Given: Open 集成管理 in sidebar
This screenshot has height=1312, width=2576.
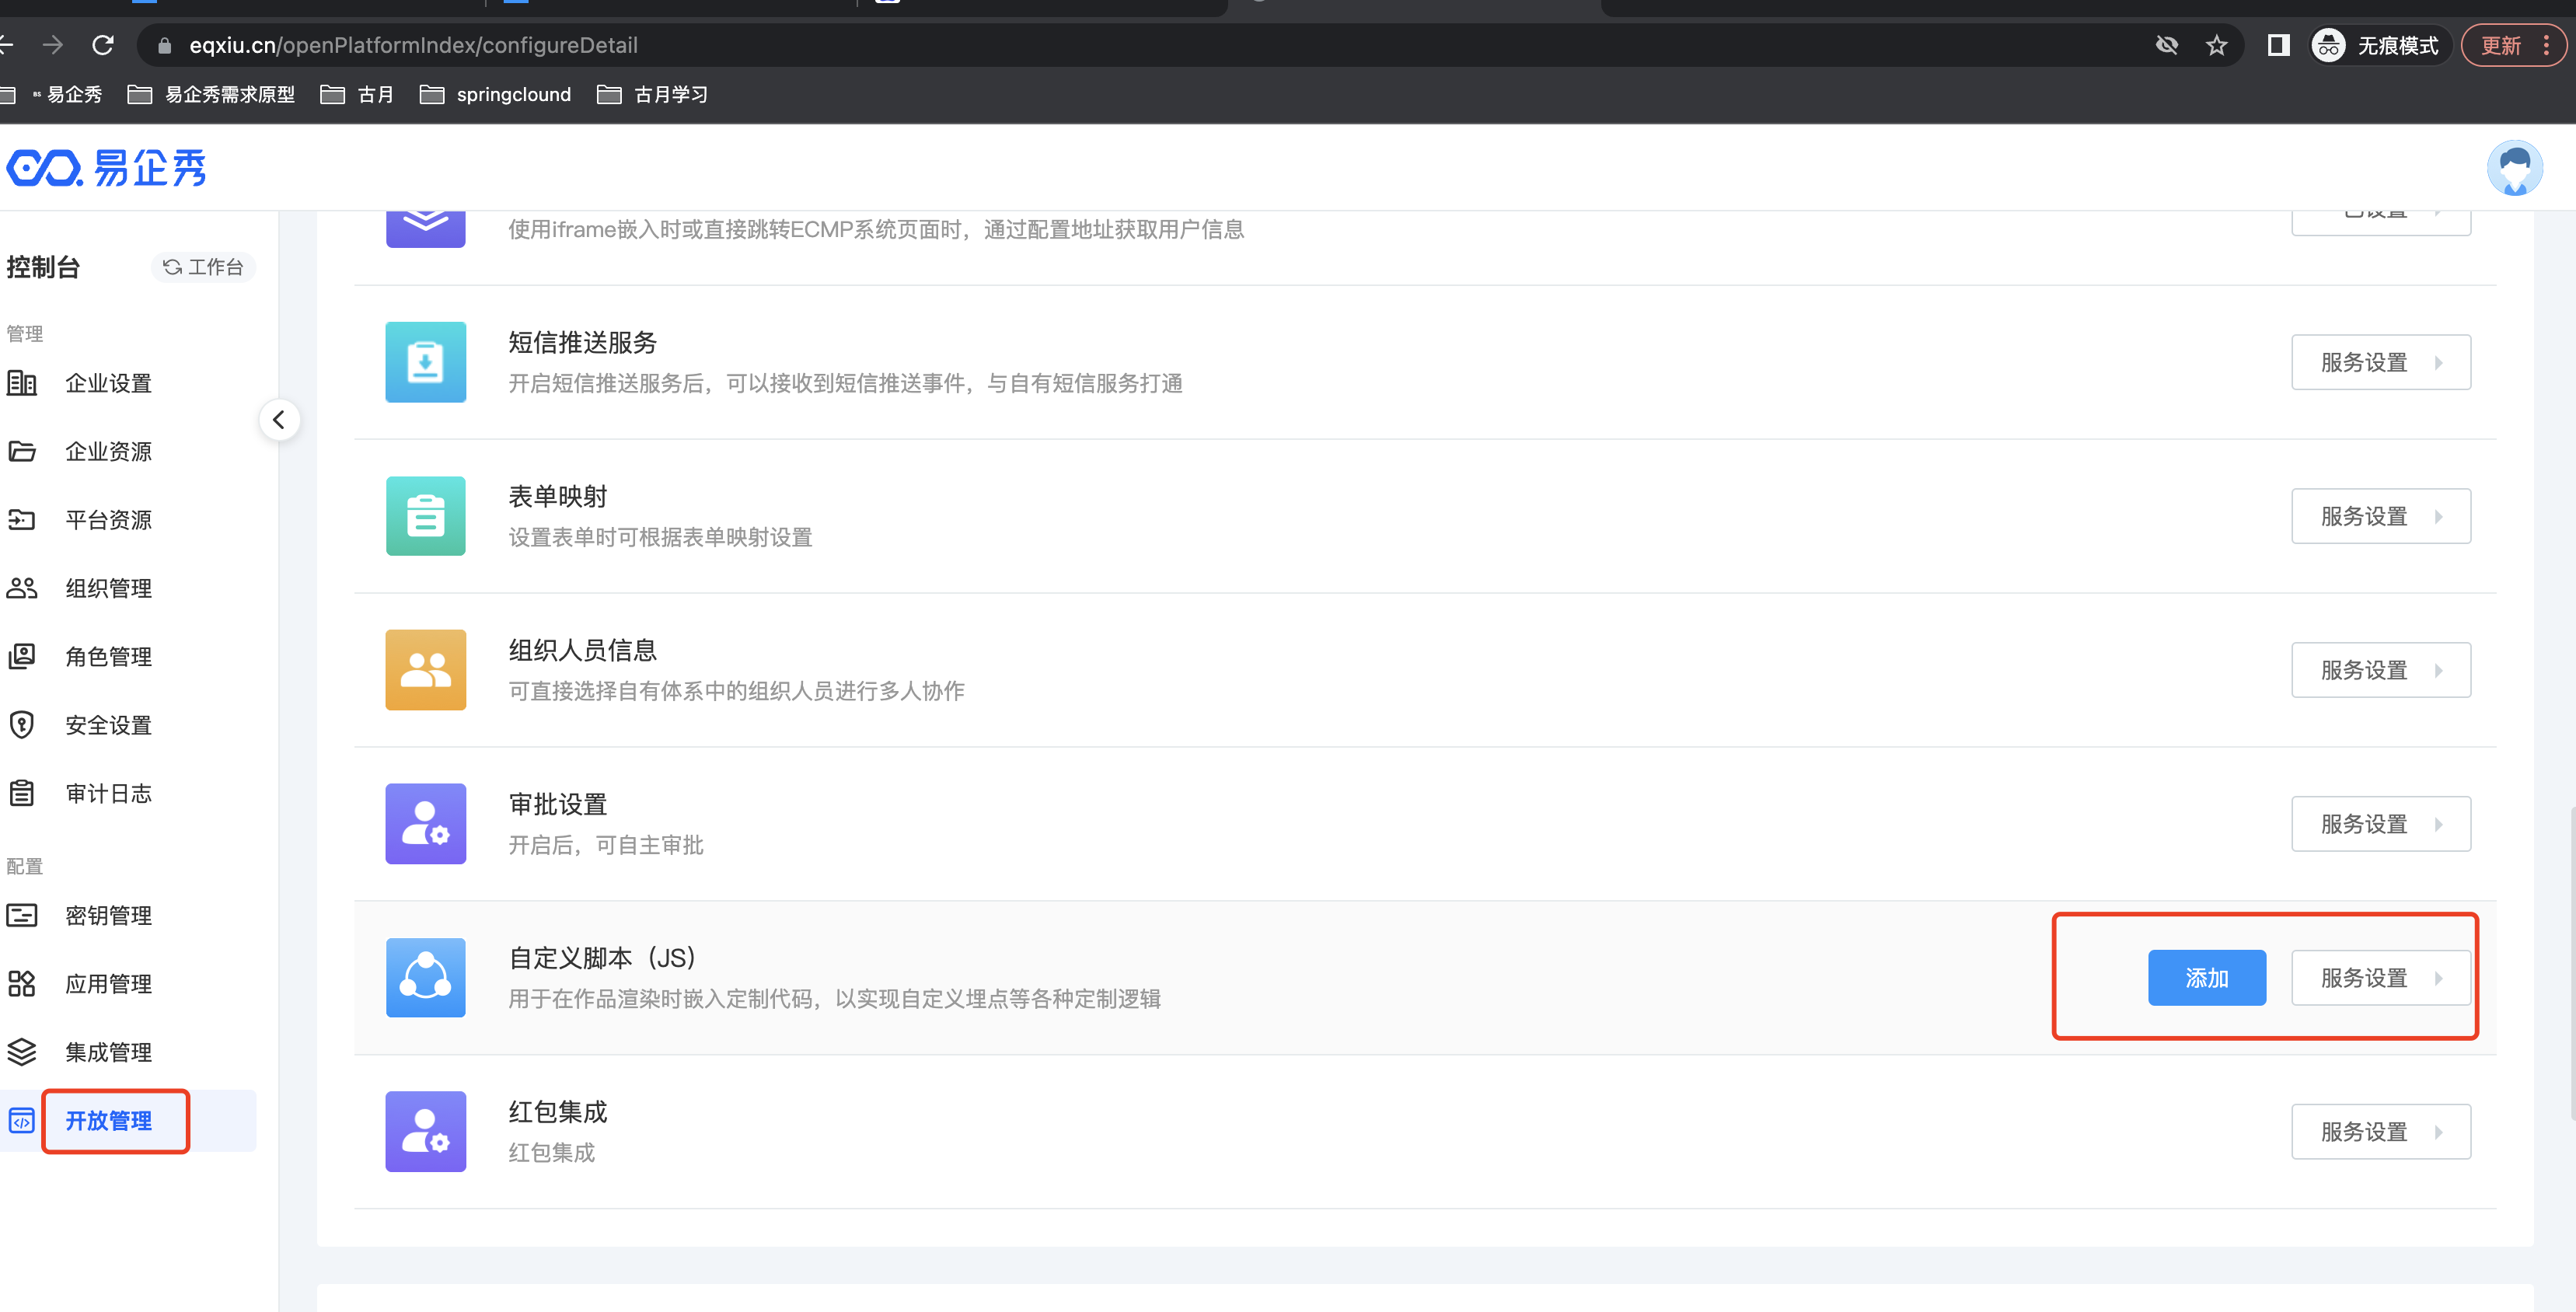Looking at the screenshot, I should click(x=108, y=1052).
